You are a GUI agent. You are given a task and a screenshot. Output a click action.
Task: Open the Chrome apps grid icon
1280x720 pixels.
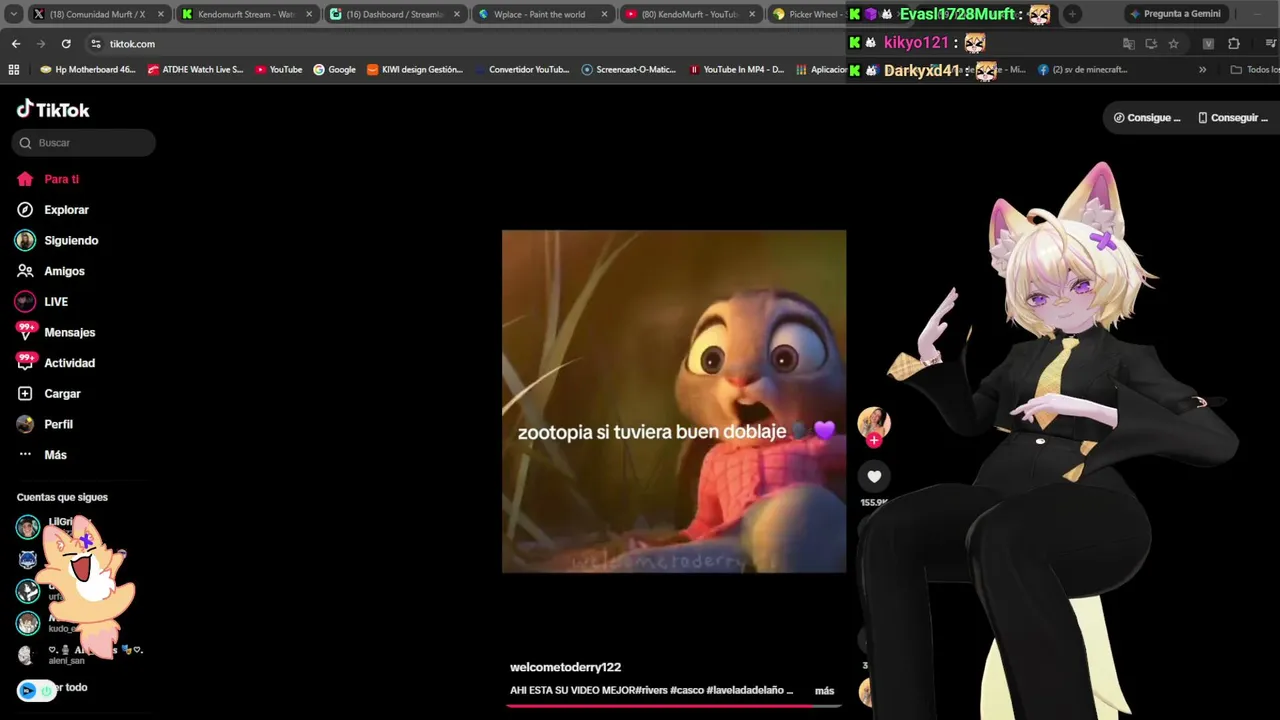coord(14,70)
